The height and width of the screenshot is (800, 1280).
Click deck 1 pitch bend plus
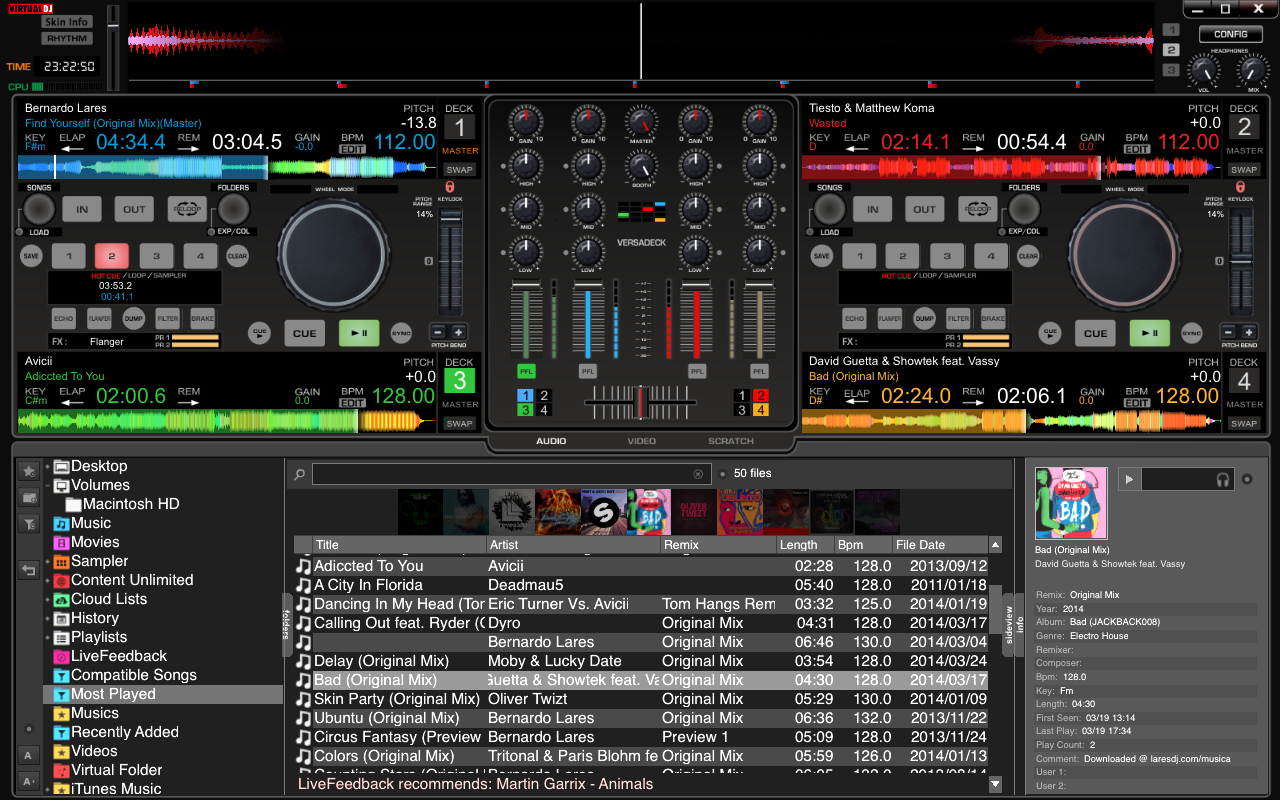[x=459, y=332]
